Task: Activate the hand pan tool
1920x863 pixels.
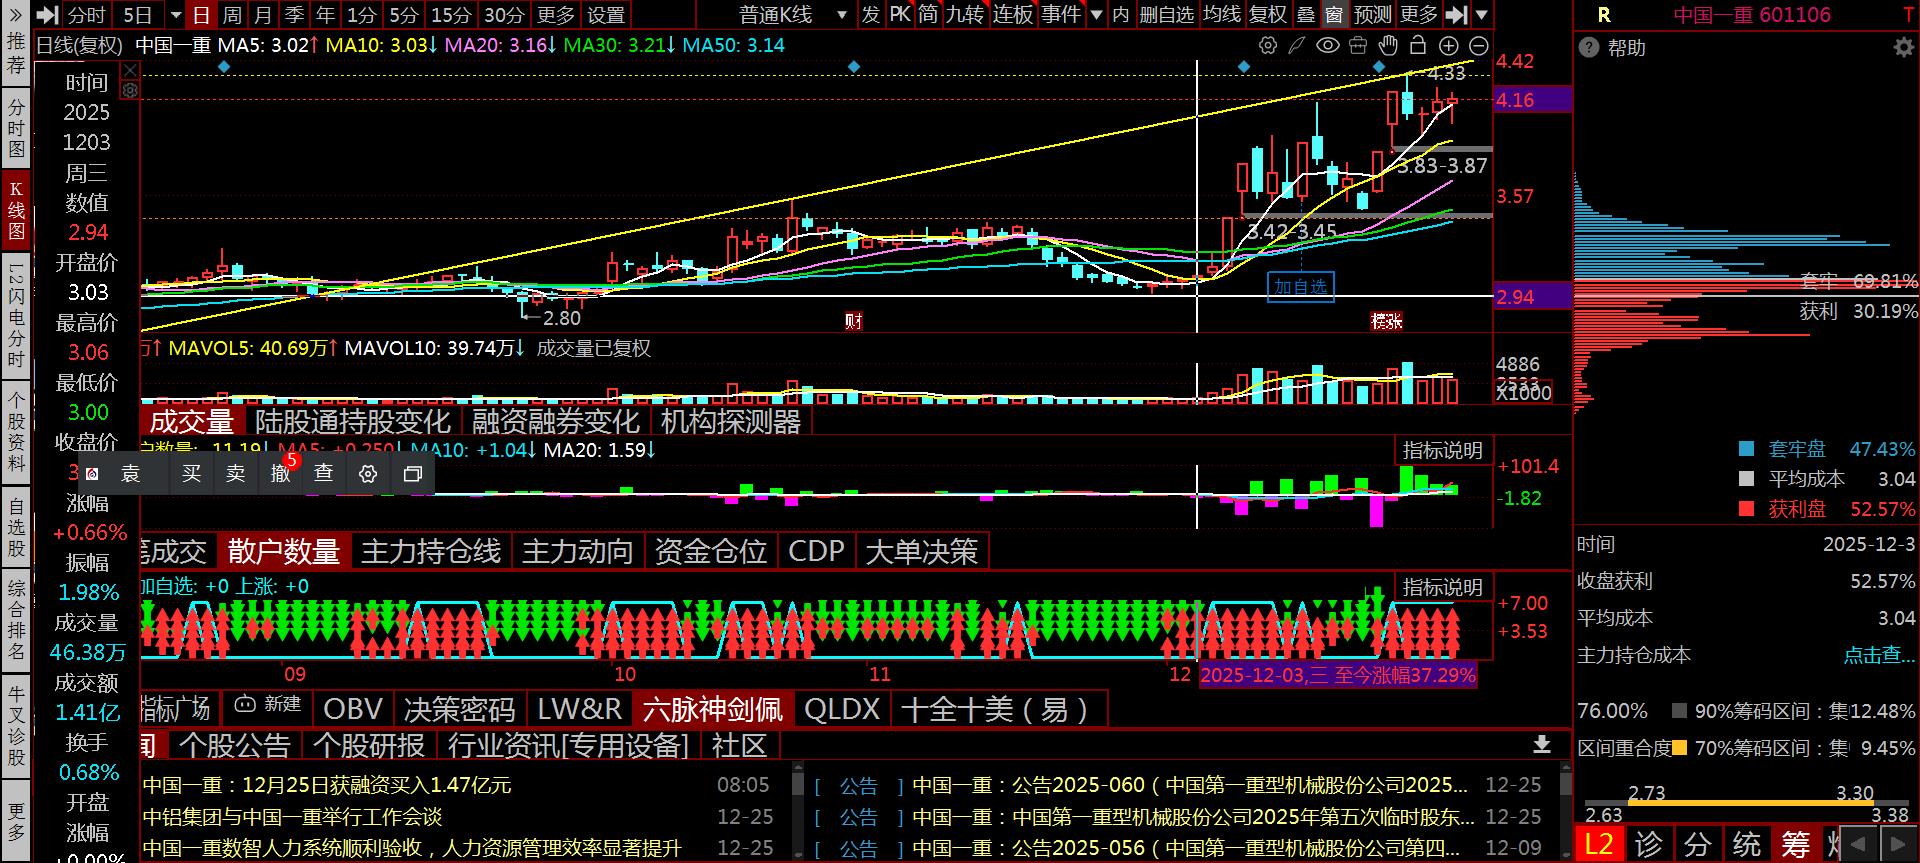Action: tap(1388, 45)
